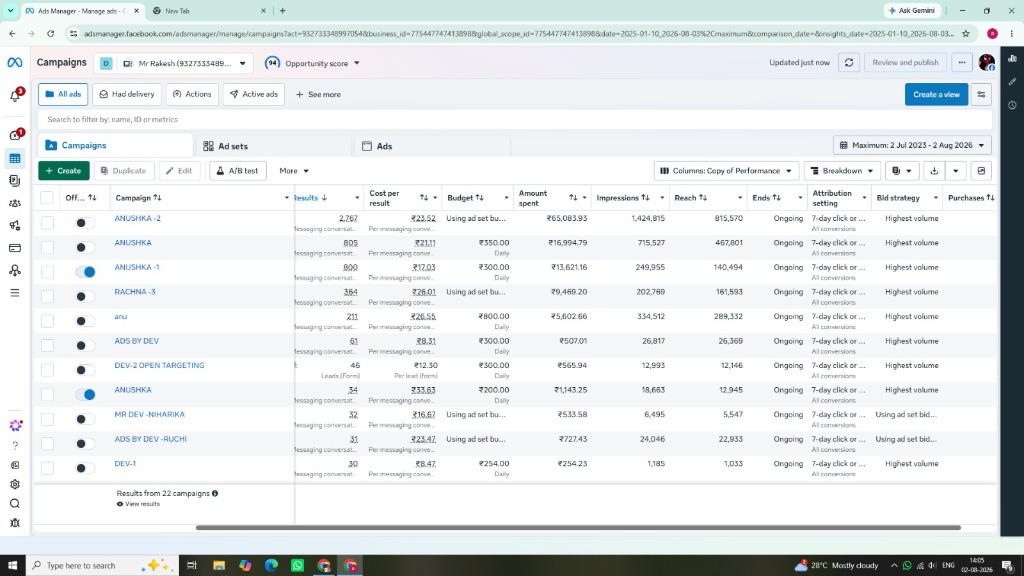Open WhatsApp from the Windows taskbar

pyautogui.click(x=297, y=566)
